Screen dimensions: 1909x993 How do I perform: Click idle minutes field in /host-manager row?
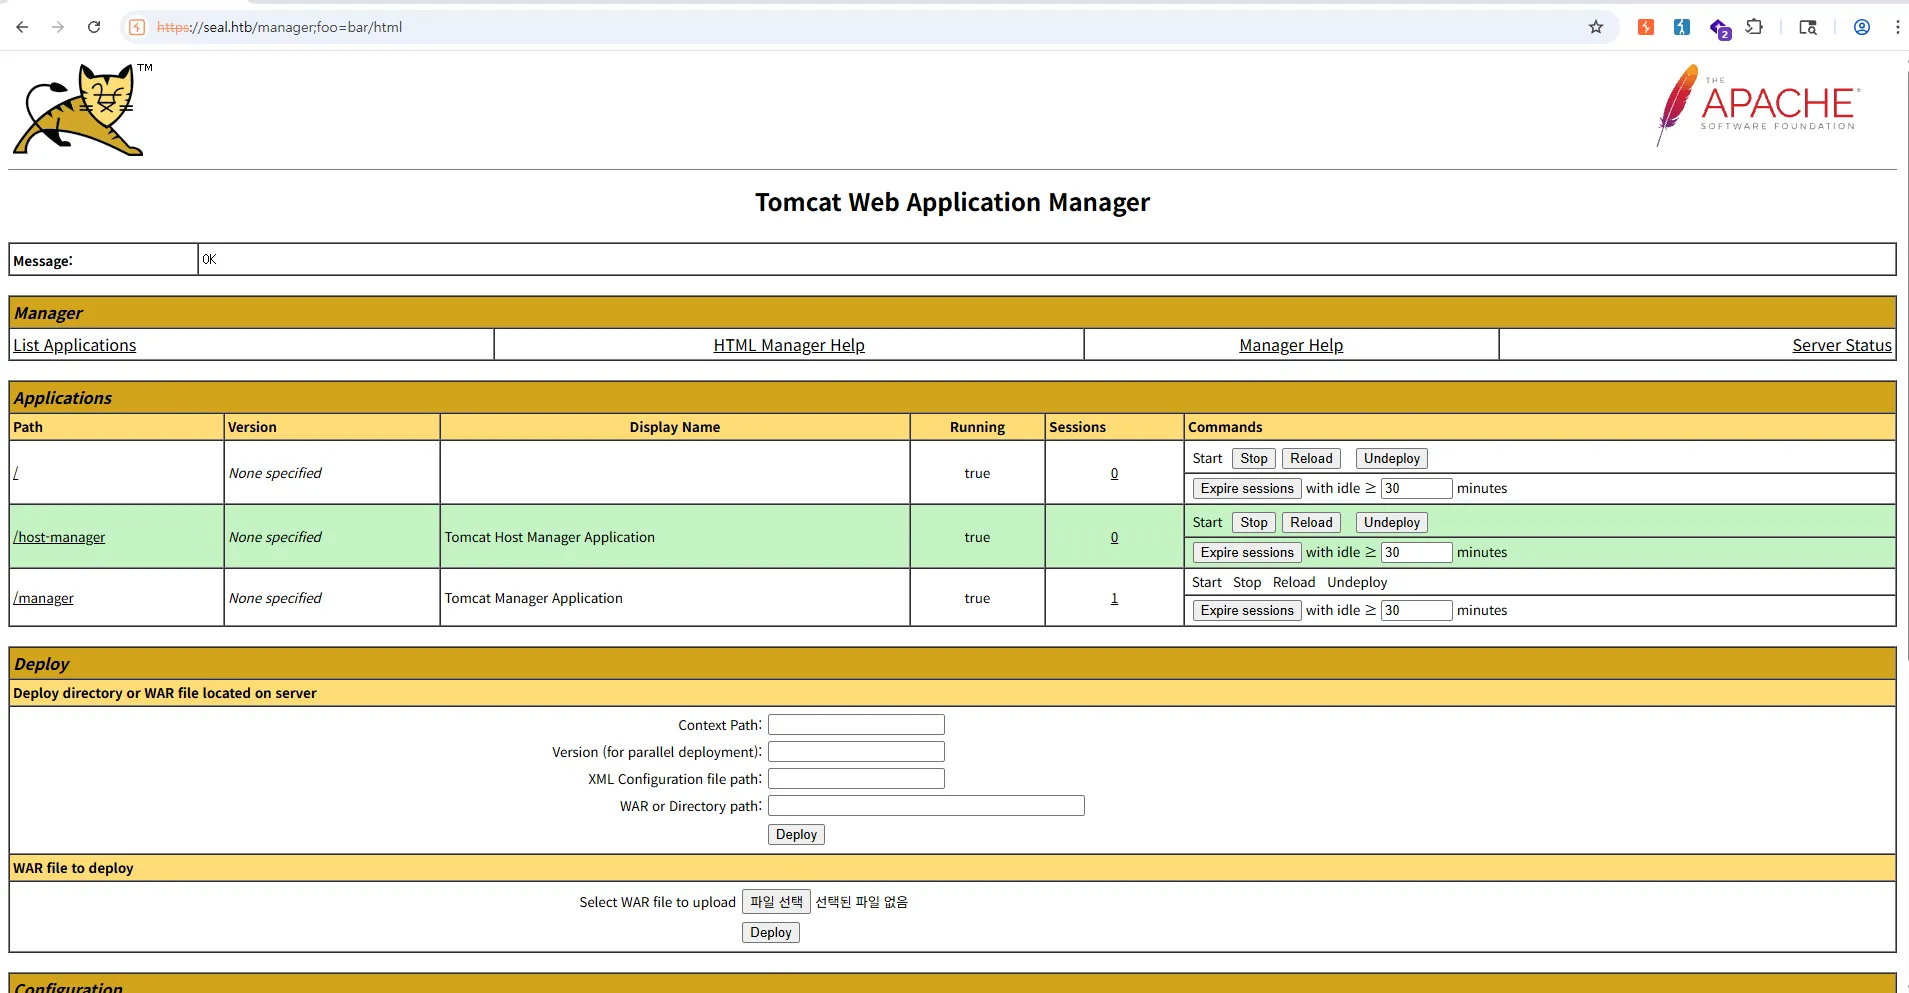1416,552
